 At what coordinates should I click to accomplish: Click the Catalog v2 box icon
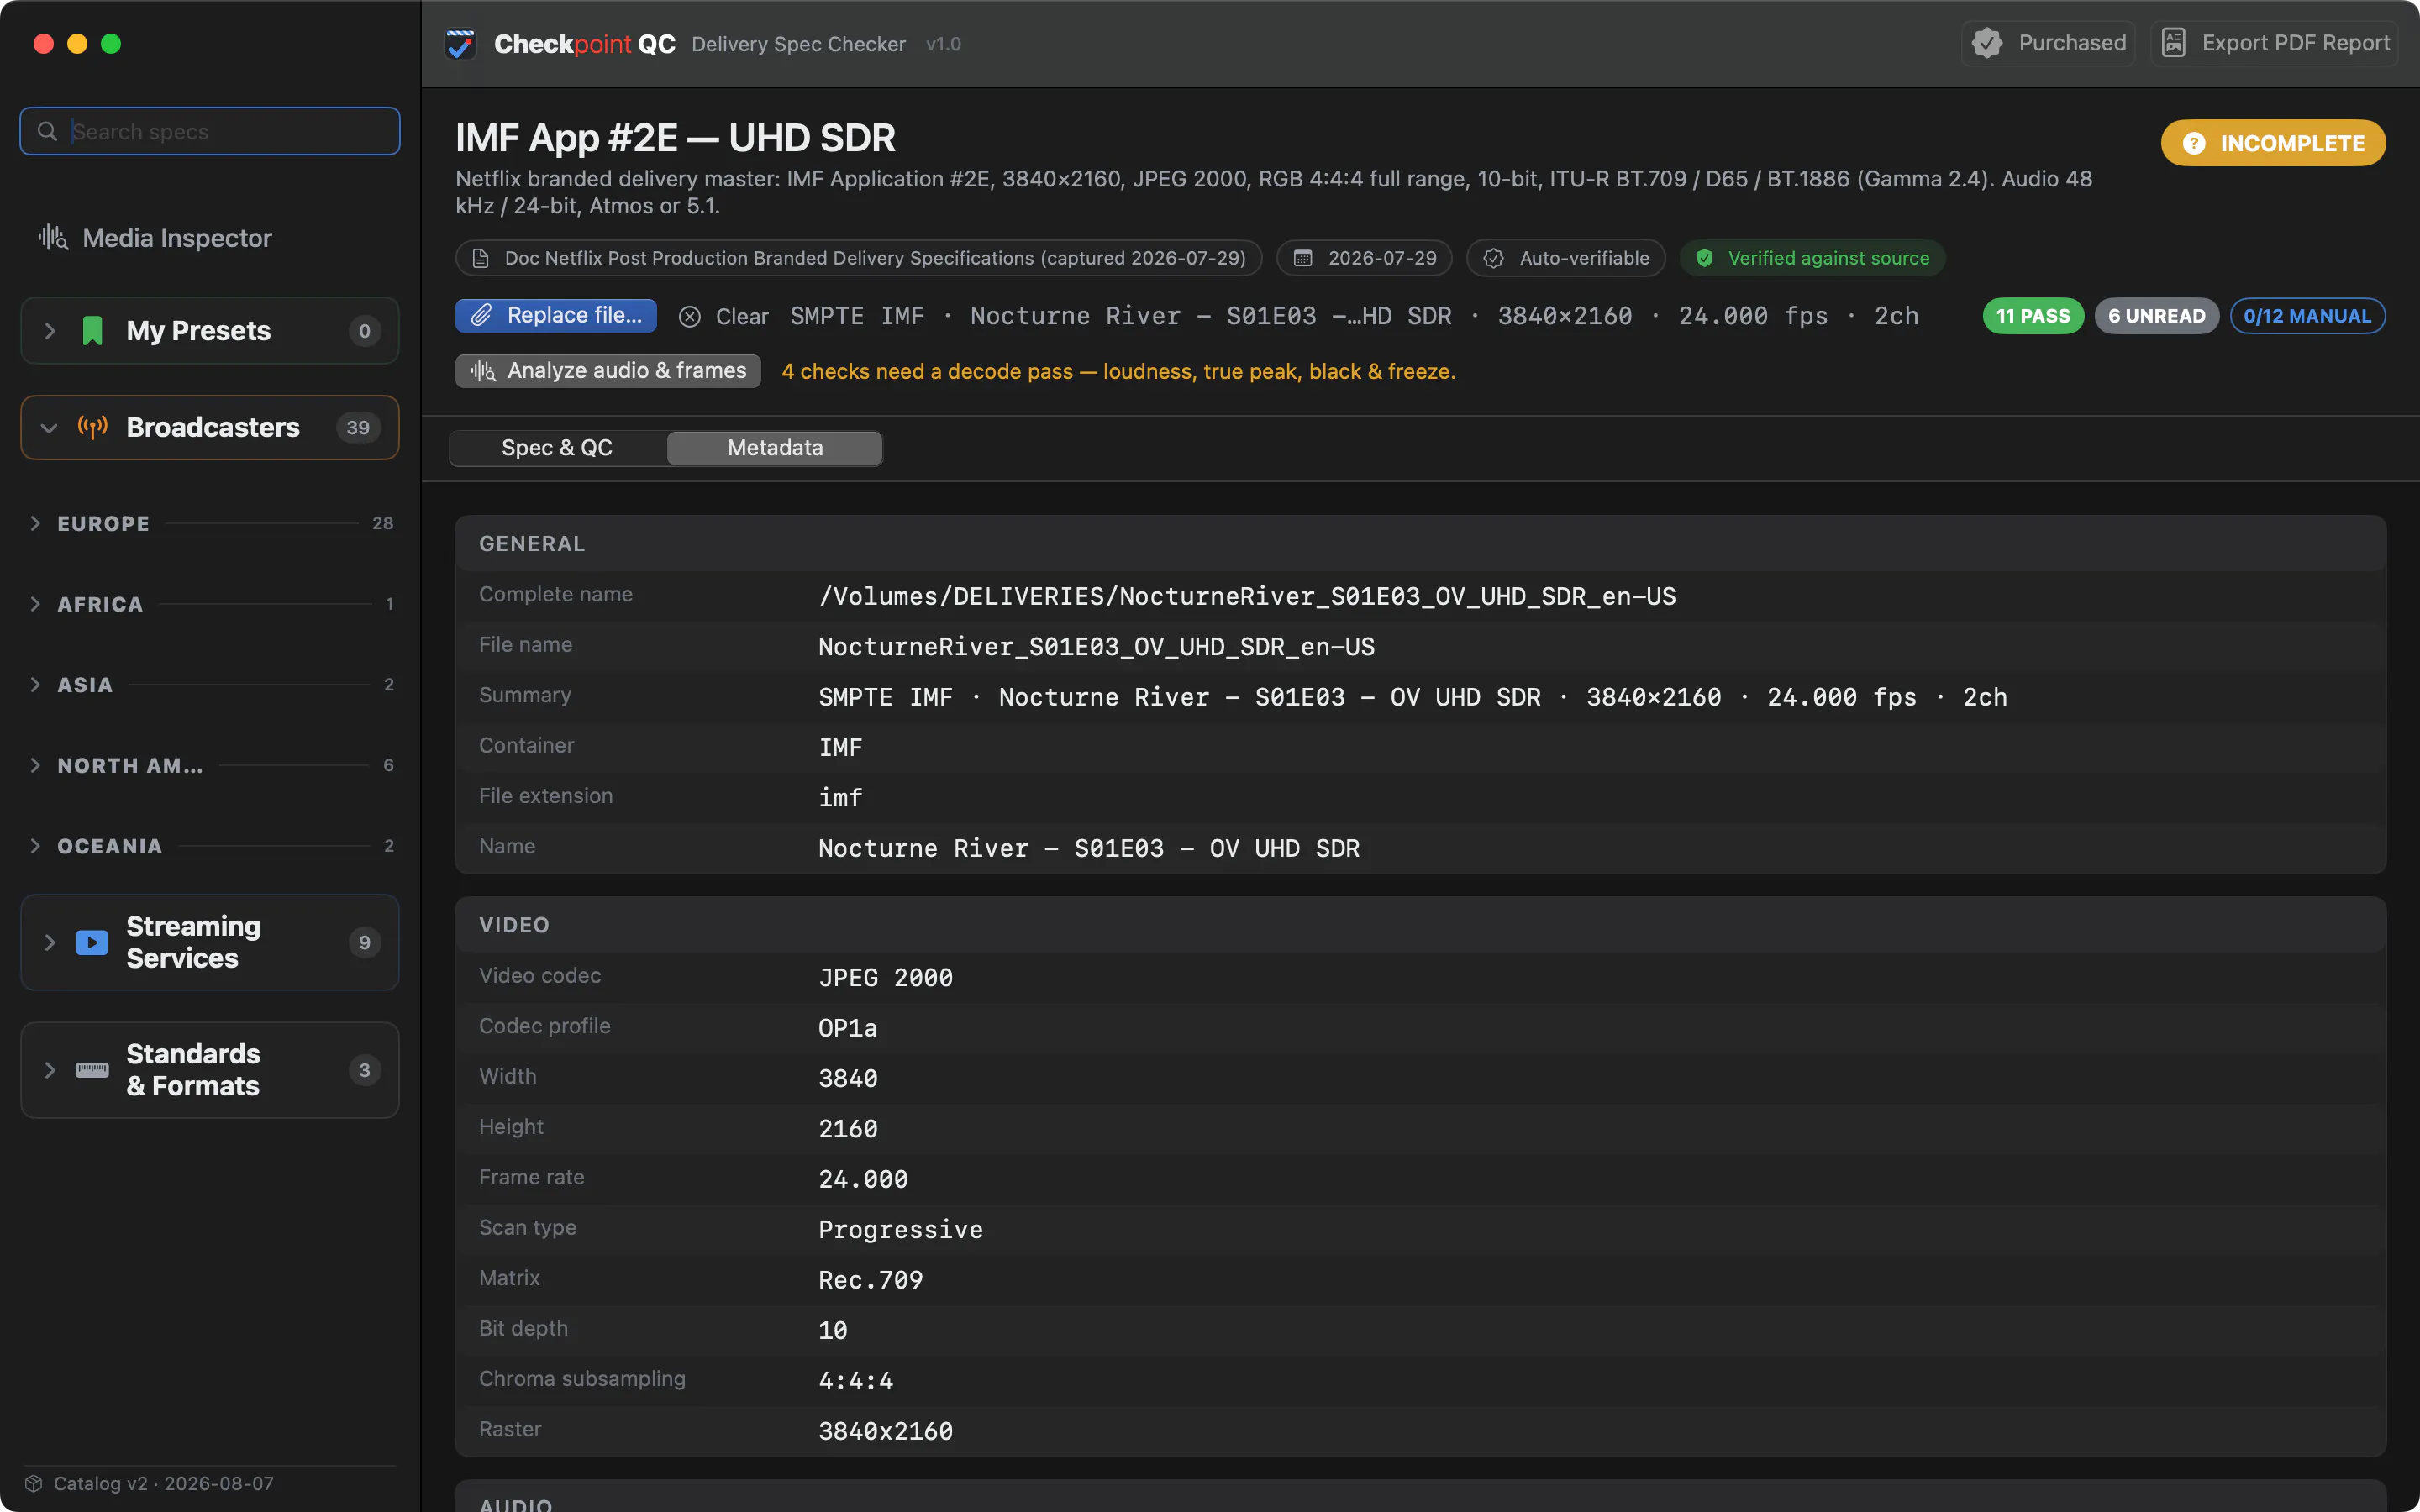[34, 1483]
